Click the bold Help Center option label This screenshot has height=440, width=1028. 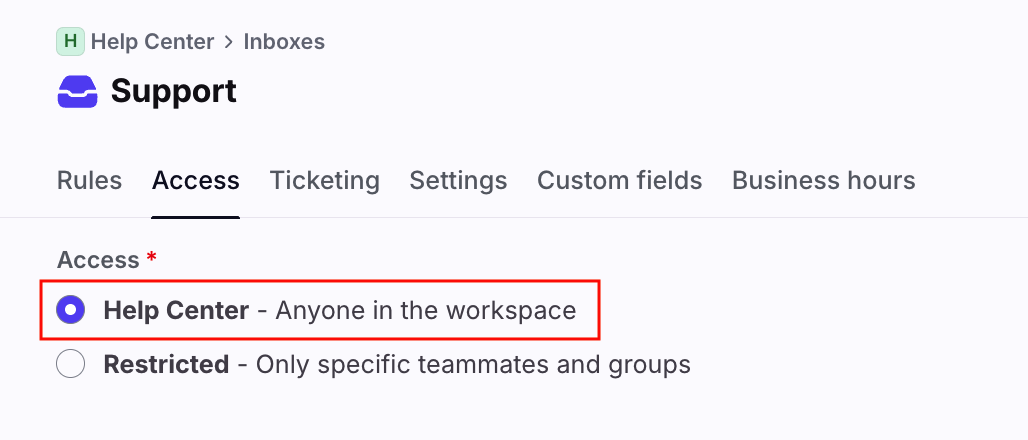pos(175,310)
